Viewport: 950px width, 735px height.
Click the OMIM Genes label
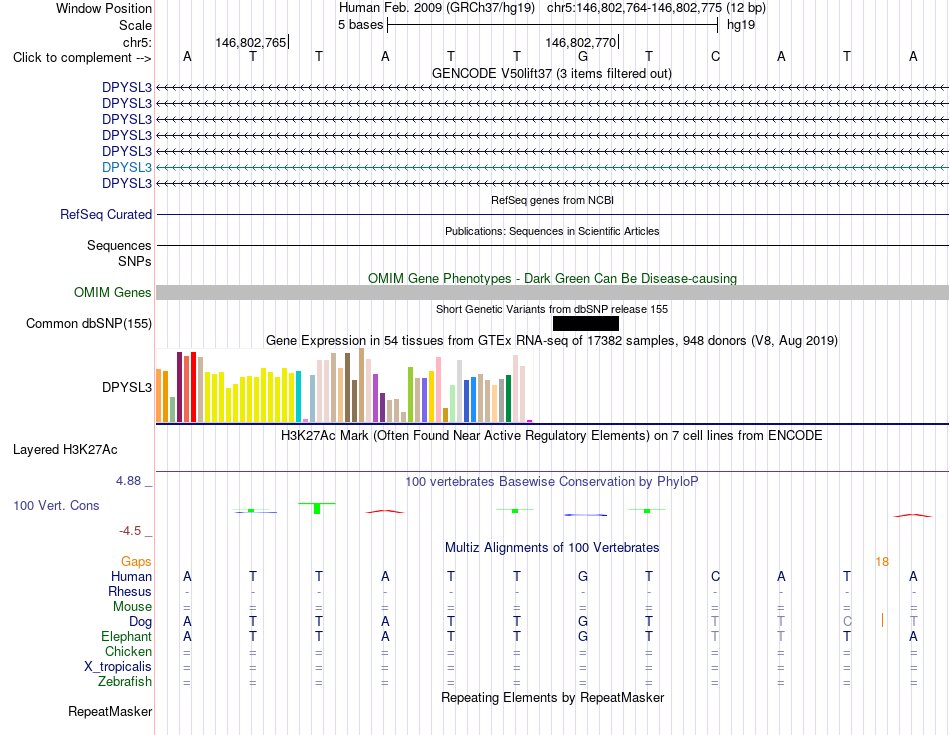[113, 293]
